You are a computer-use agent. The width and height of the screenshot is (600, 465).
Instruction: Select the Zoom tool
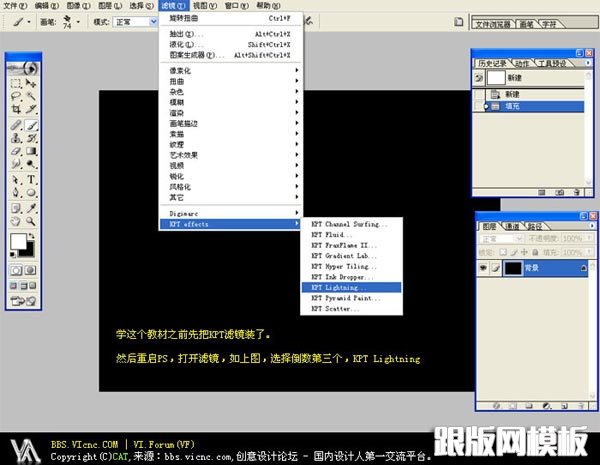click(x=31, y=221)
